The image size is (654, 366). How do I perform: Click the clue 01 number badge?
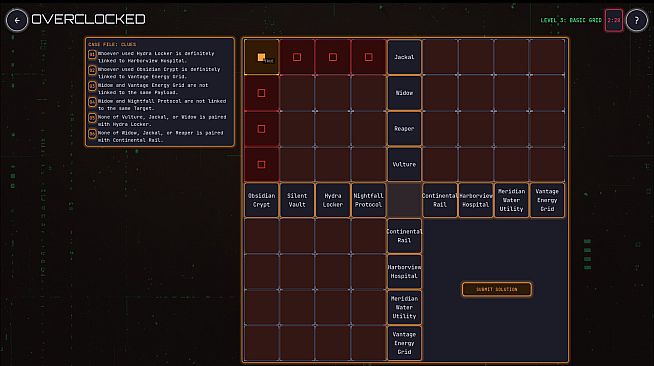(92, 54)
